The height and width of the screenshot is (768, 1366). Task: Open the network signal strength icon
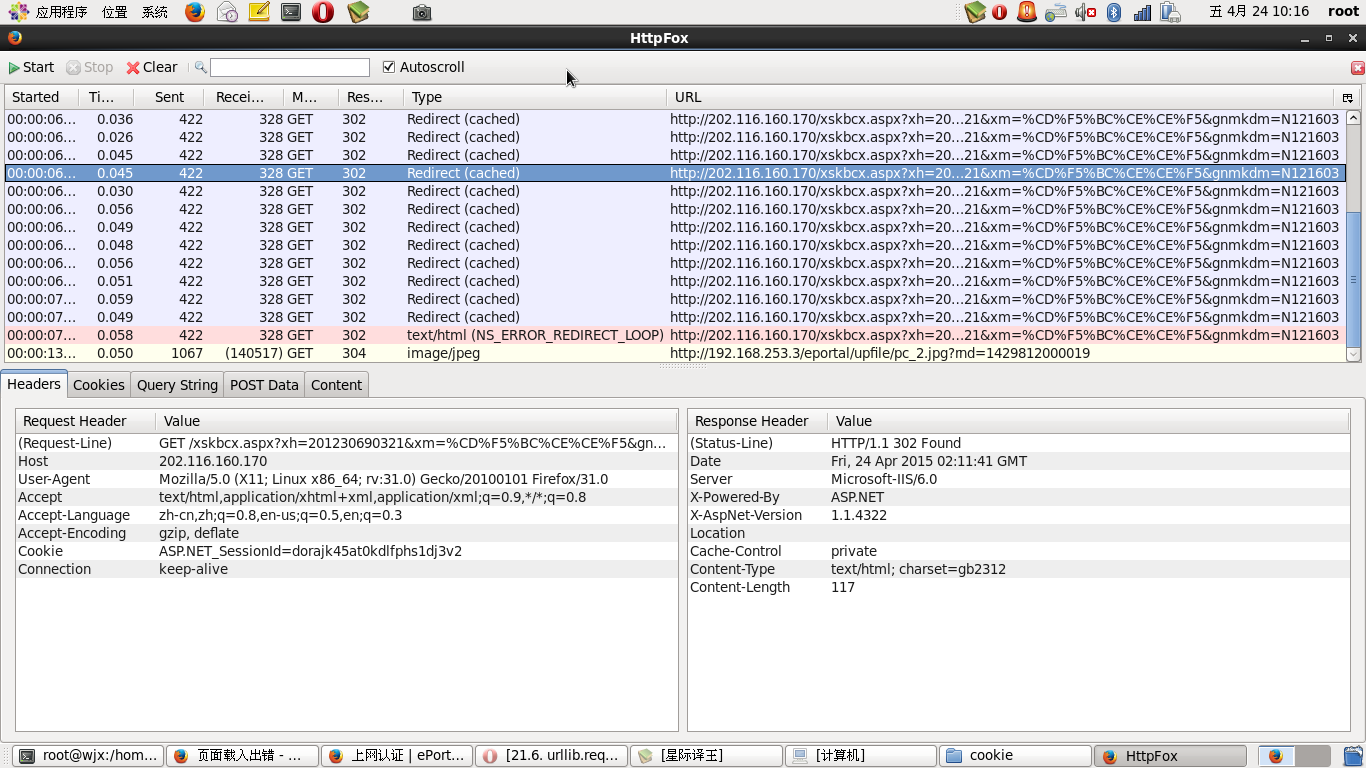point(1142,12)
